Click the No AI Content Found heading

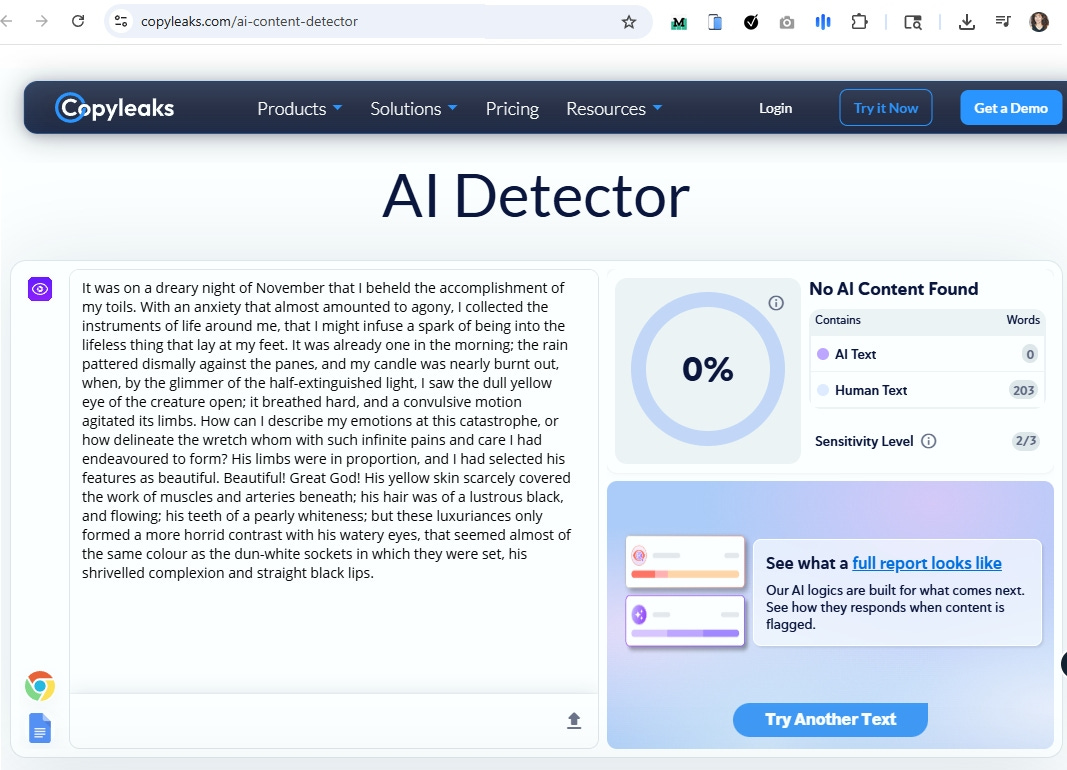tap(893, 289)
